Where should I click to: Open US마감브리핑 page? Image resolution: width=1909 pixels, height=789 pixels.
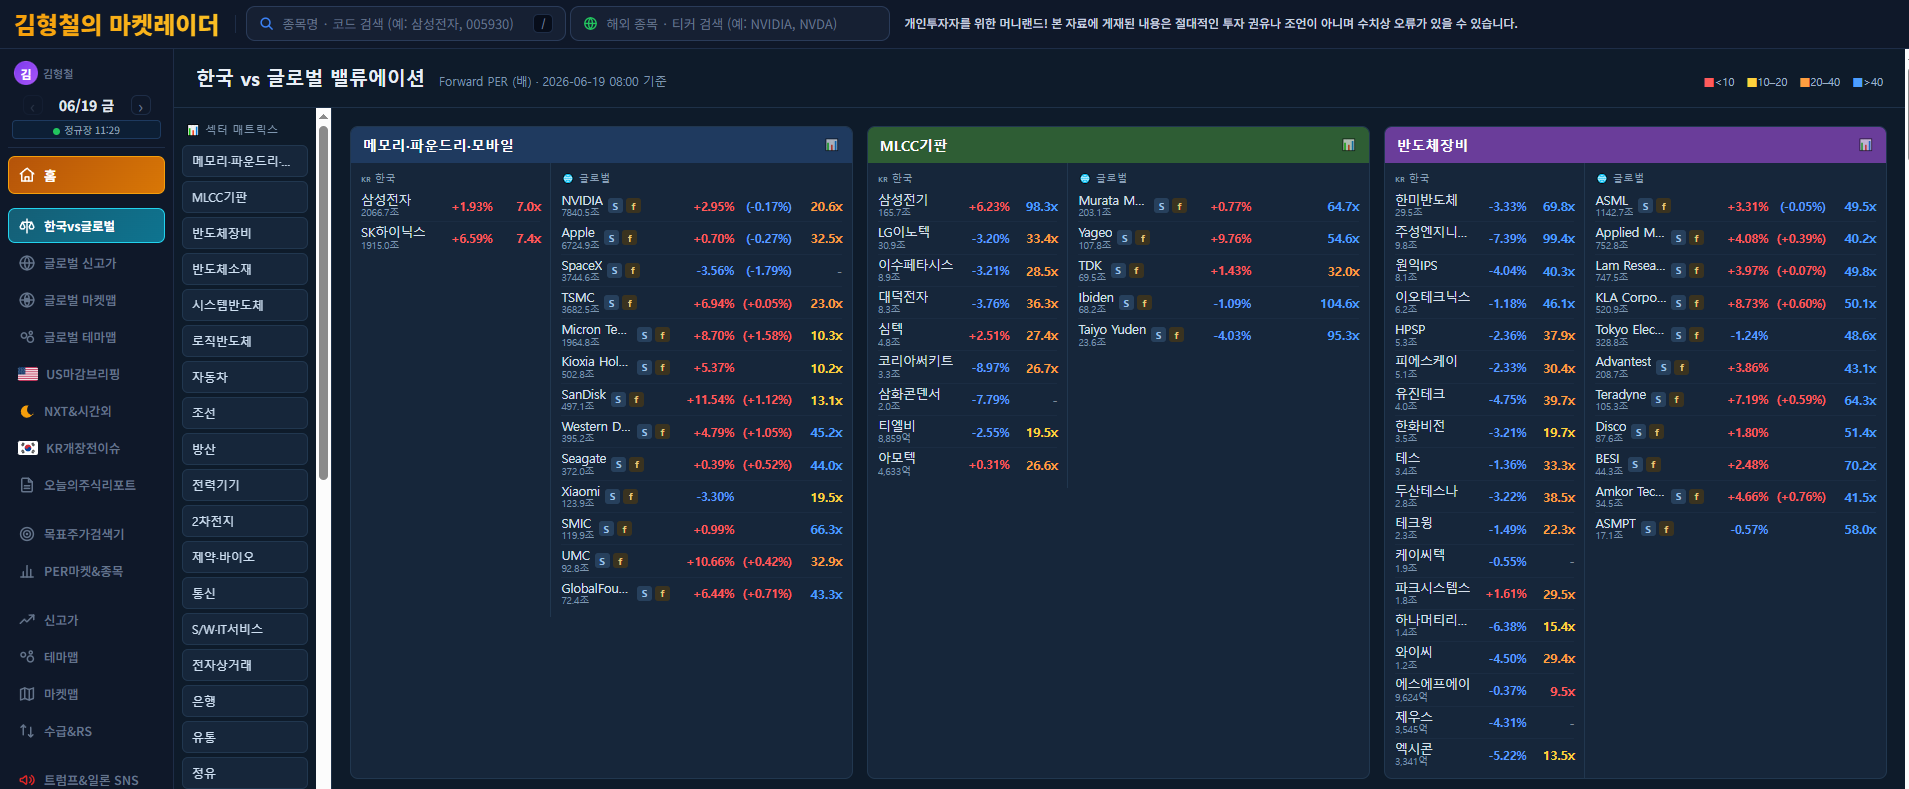(86, 374)
